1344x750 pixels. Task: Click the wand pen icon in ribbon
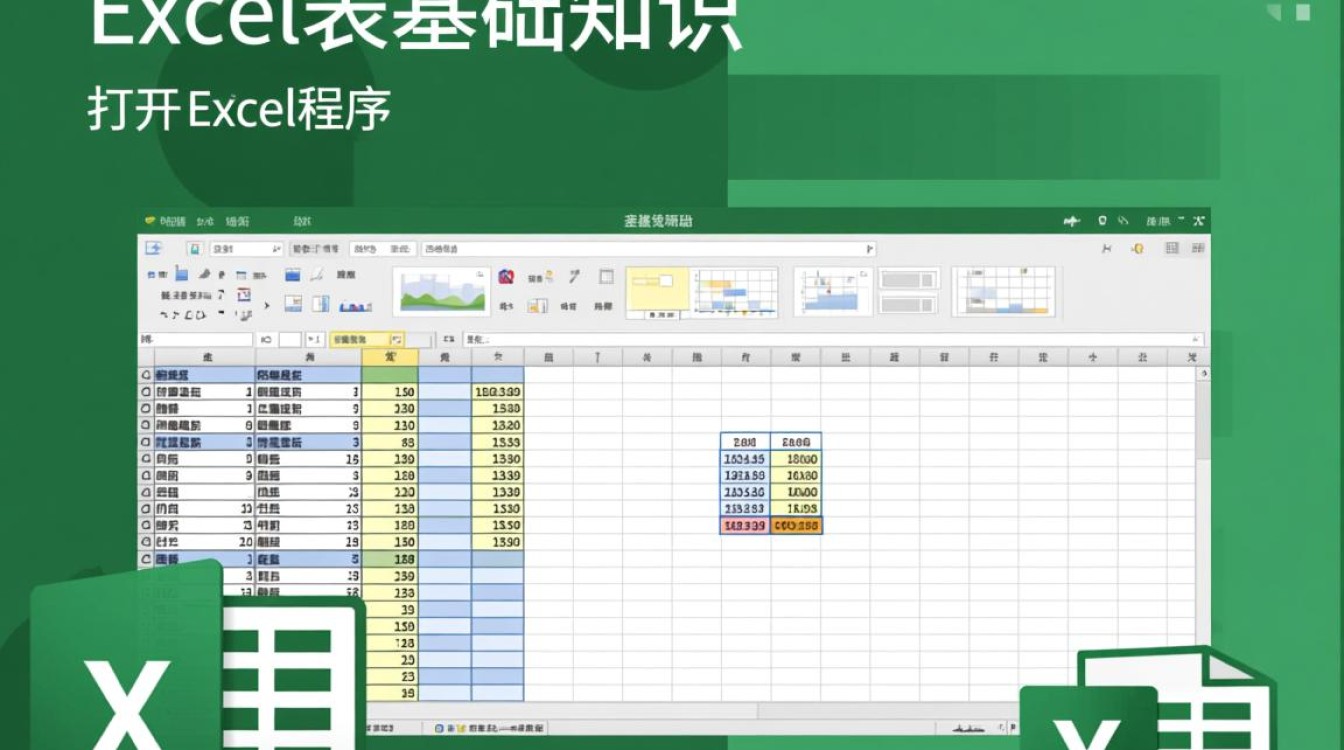(575, 276)
